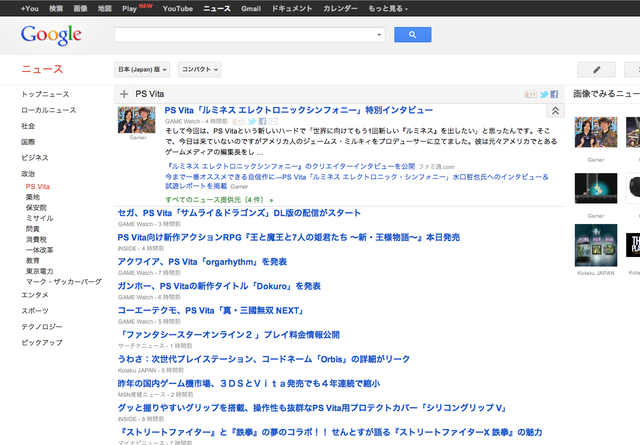
Task: Select エンタメ section in sidebar
Action: click(35, 295)
